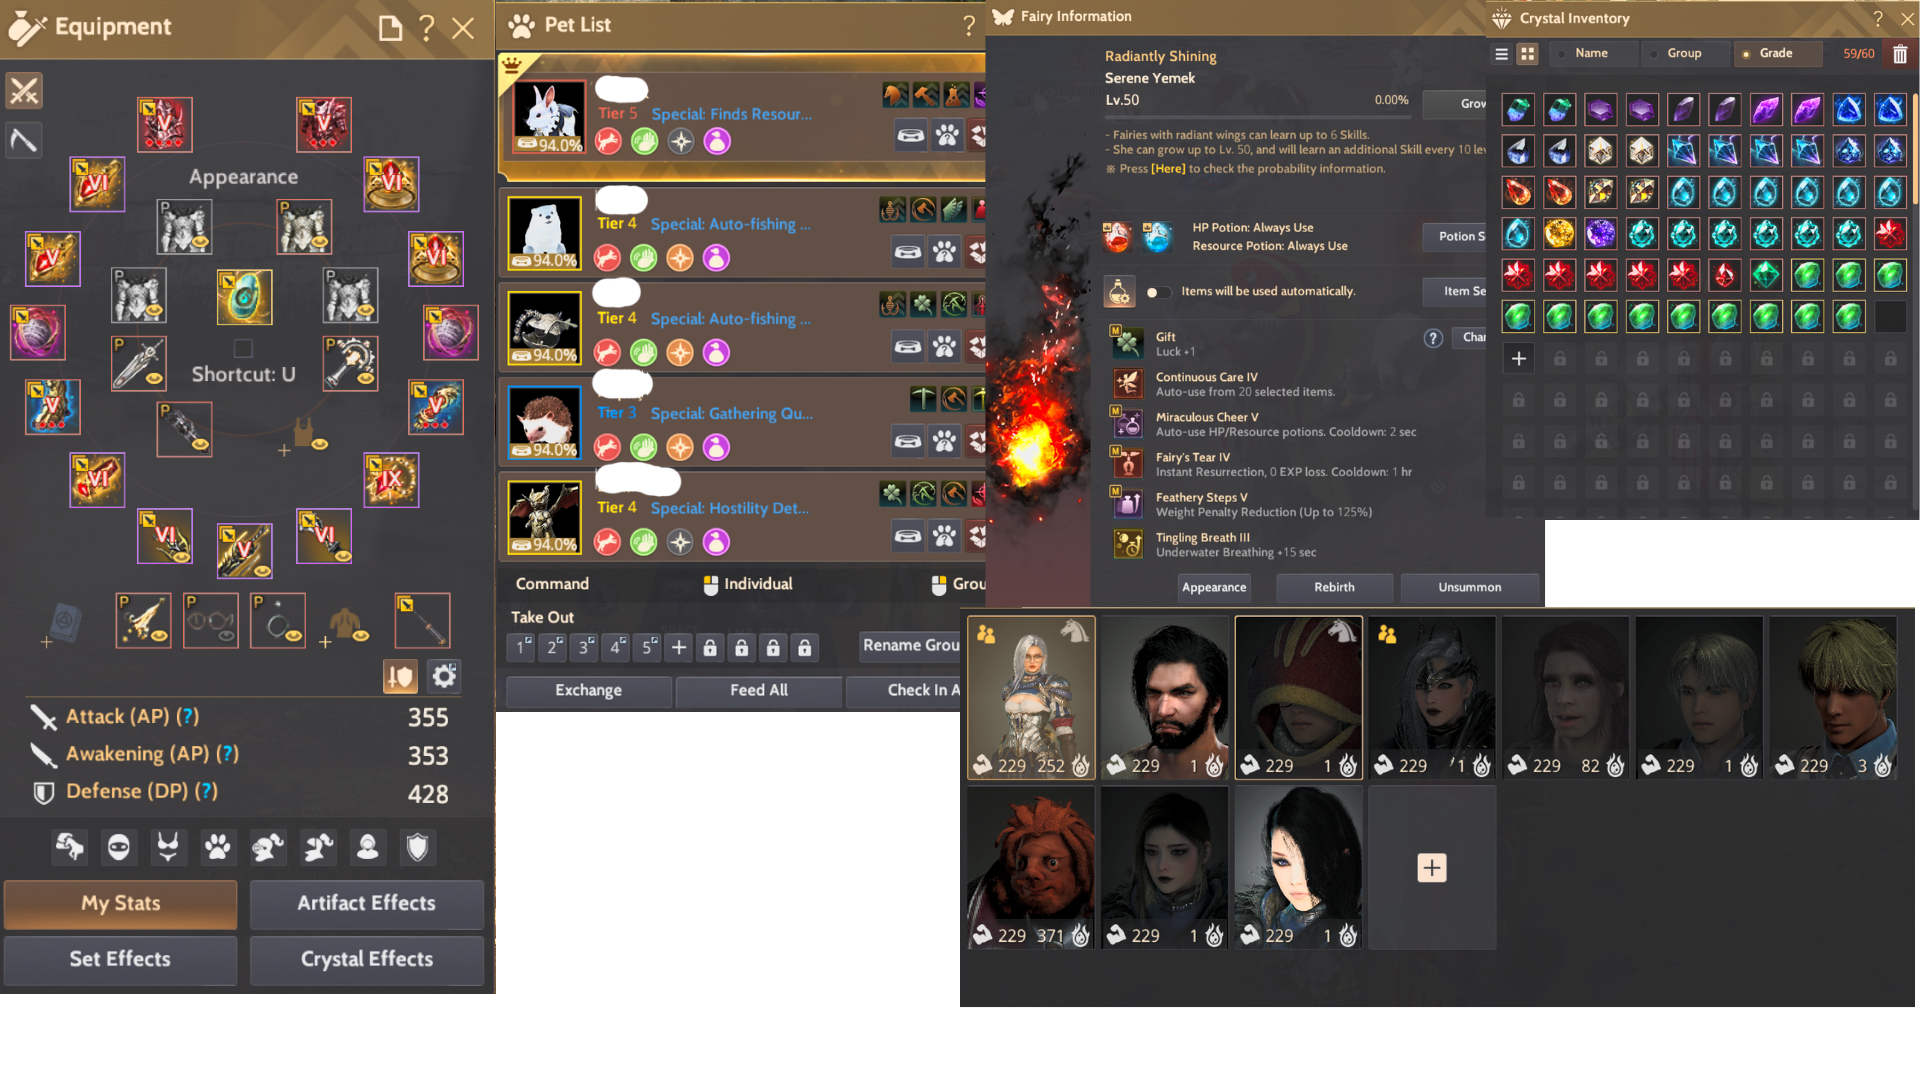Open the Artifact Effects tab
This screenshot has height=1080, width=1920.
(366, 903)
